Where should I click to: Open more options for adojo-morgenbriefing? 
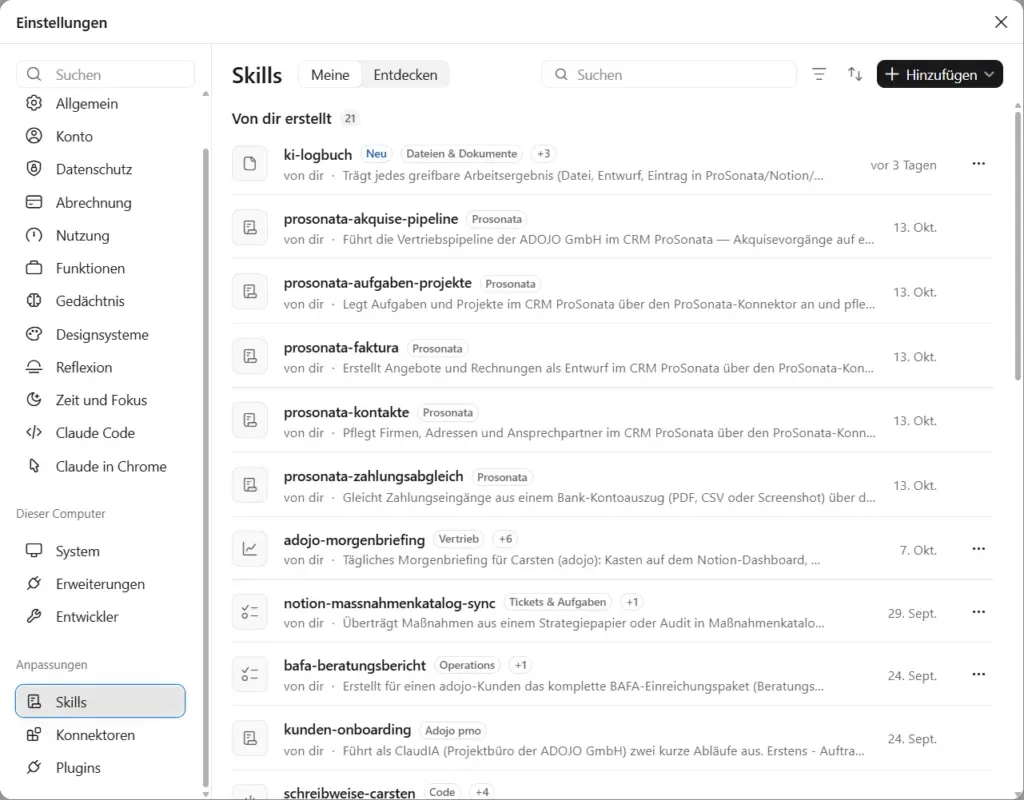[978, 549]
